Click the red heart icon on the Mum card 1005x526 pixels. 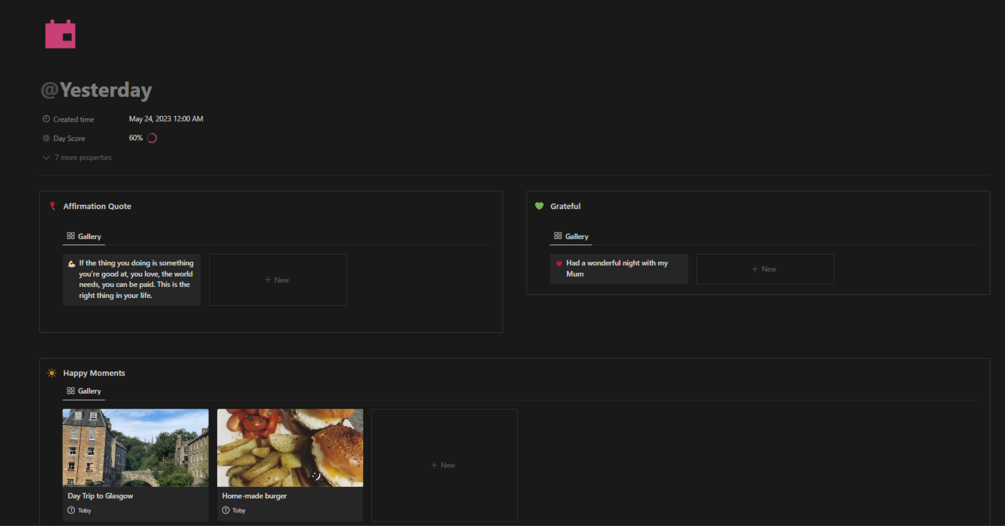pos(559,263)
